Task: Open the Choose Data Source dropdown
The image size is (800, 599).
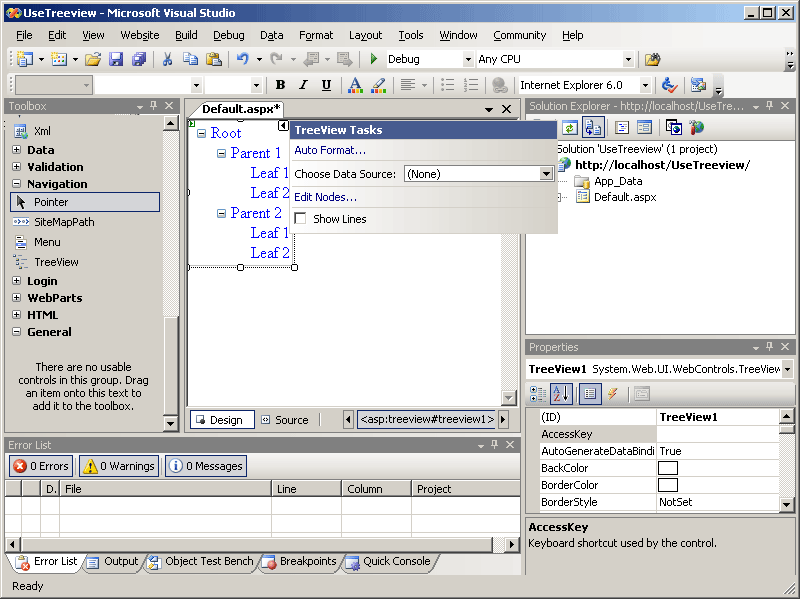Action: point(546,174)
